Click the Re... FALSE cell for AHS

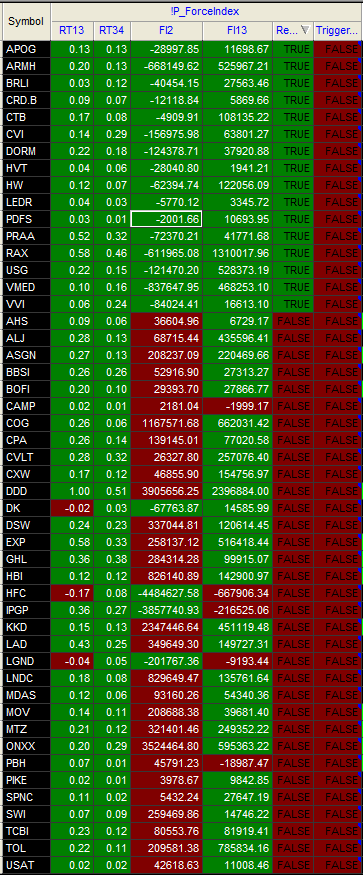(x=293, y=321)
